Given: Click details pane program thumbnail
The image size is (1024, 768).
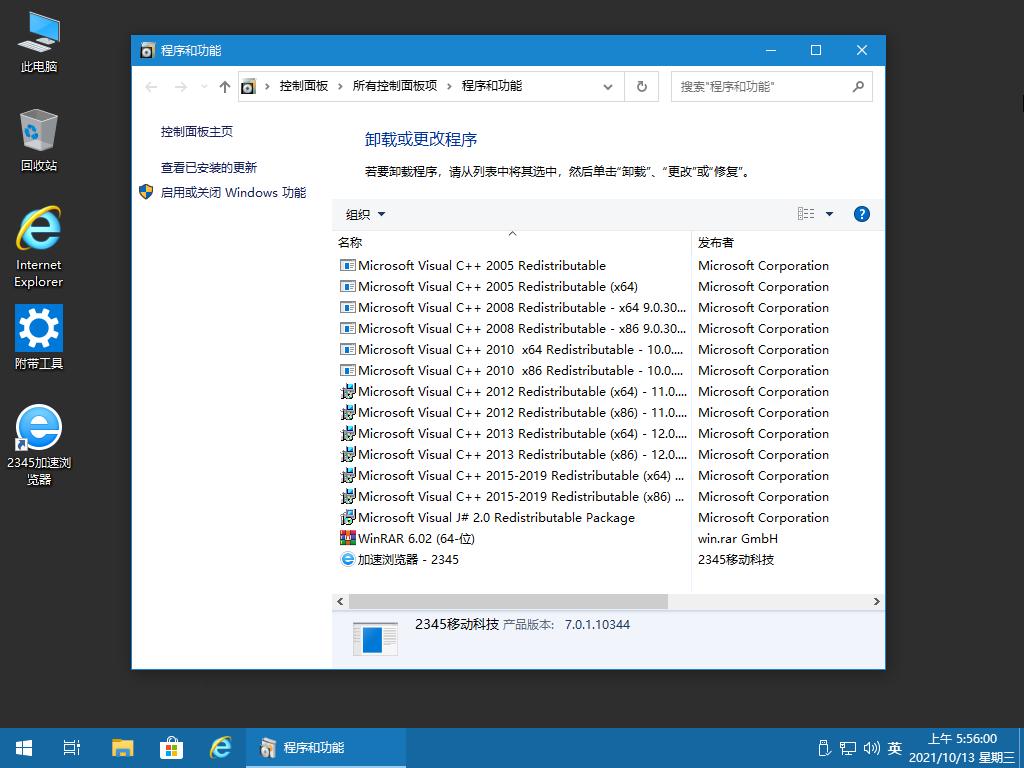Looking at the screenshot, I should pos(375,638).
